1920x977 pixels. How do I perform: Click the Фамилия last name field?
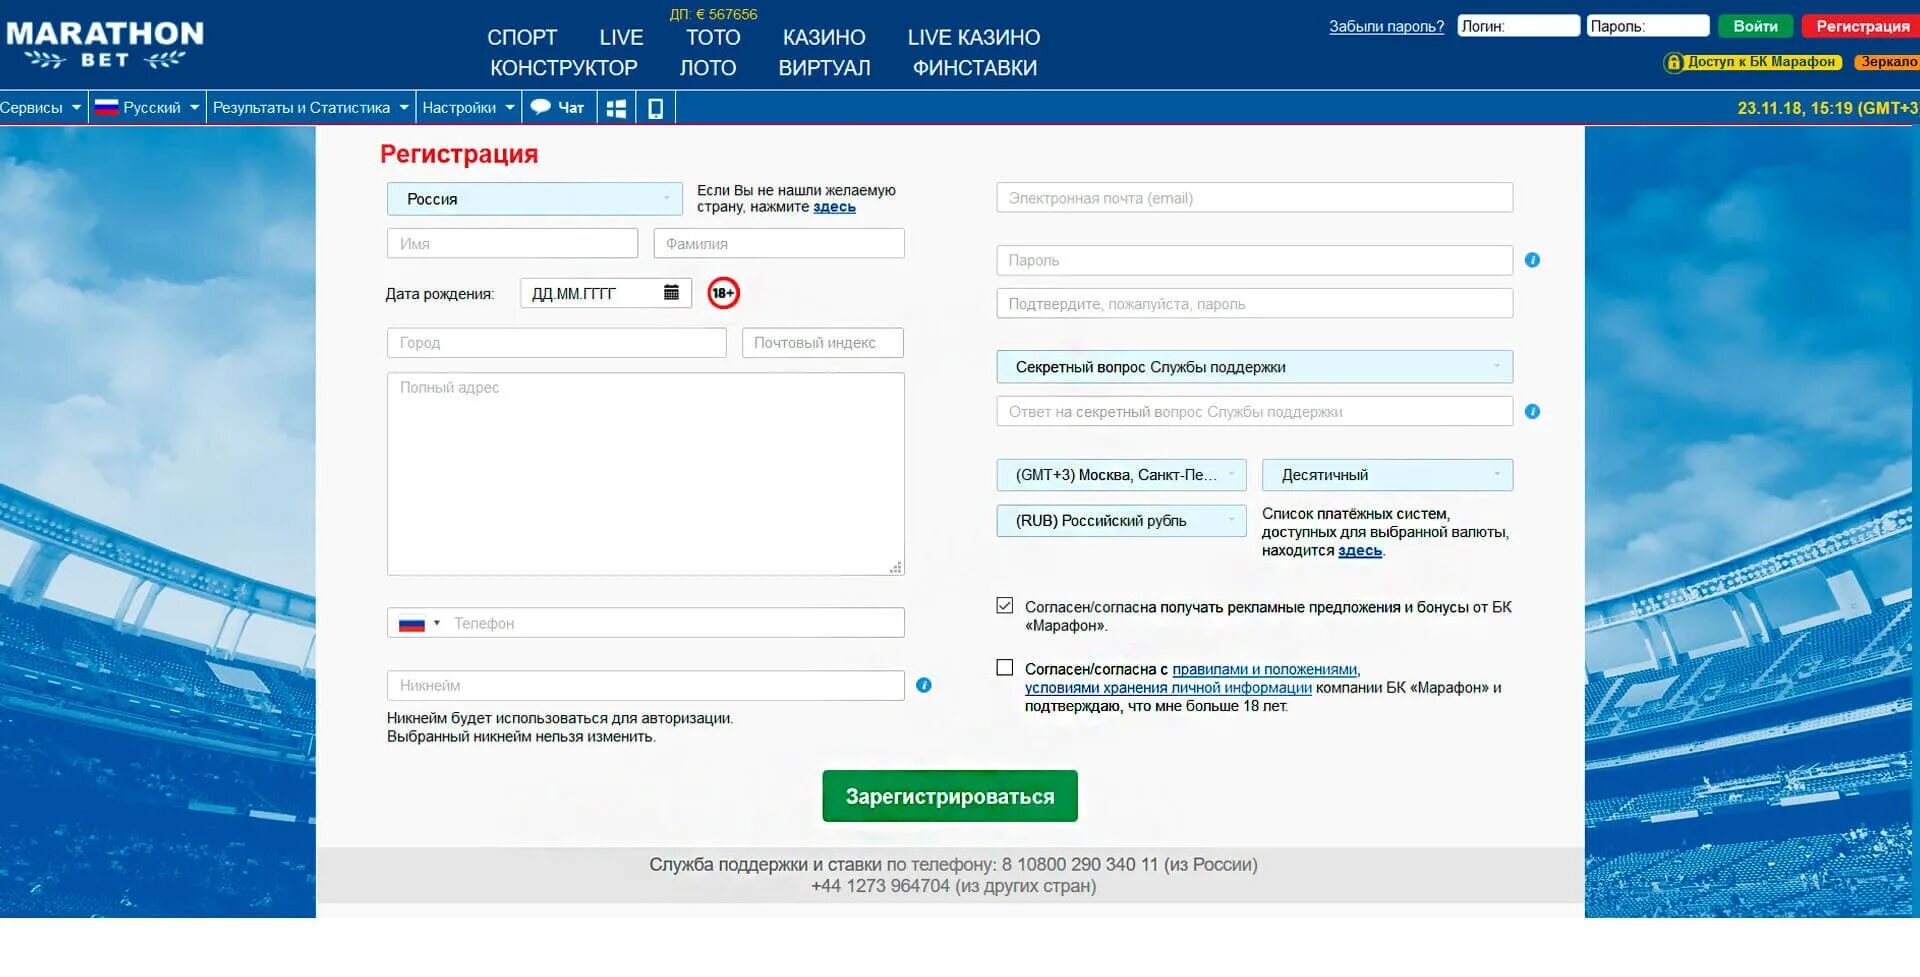click(779, 243)
